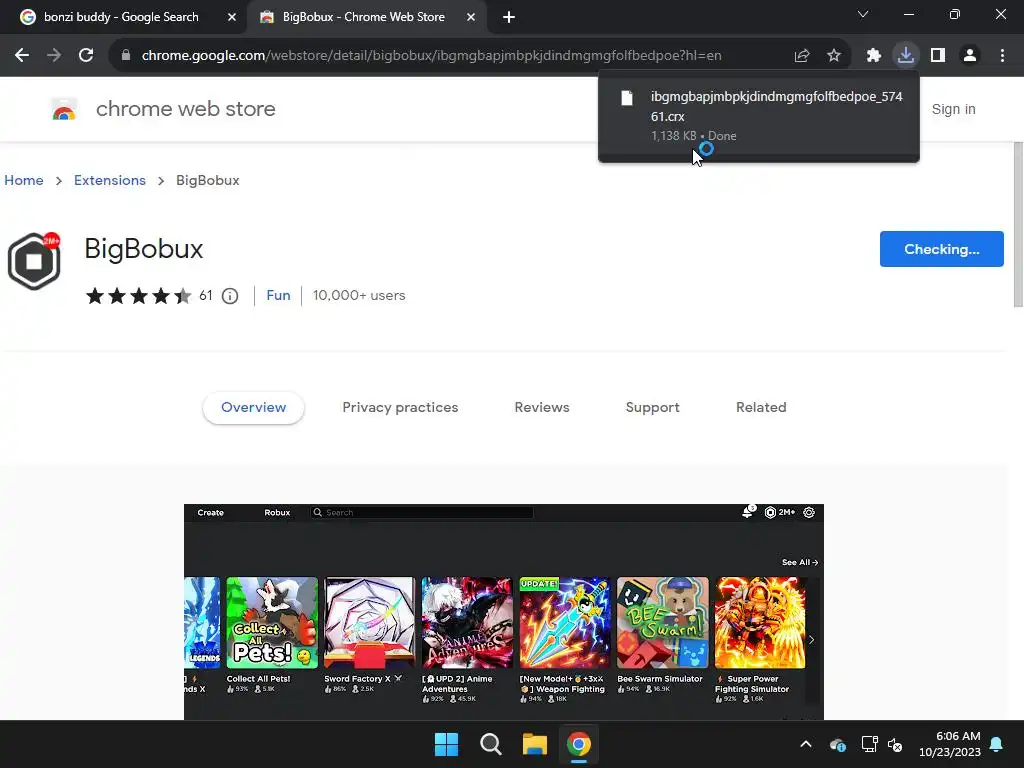This screenshot has height=768, width=1024.
Task: Click the downloaded file document icon
Action: point(626,98)
